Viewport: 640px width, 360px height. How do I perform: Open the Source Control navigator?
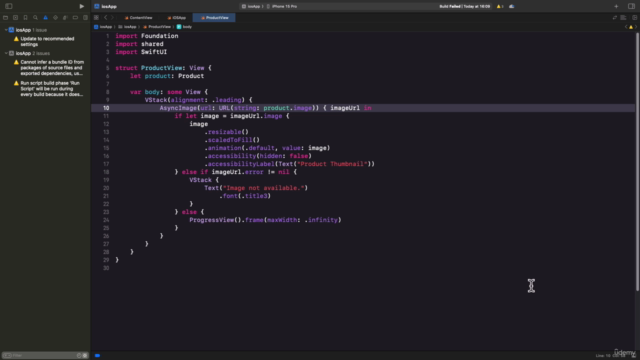point(16,18)
